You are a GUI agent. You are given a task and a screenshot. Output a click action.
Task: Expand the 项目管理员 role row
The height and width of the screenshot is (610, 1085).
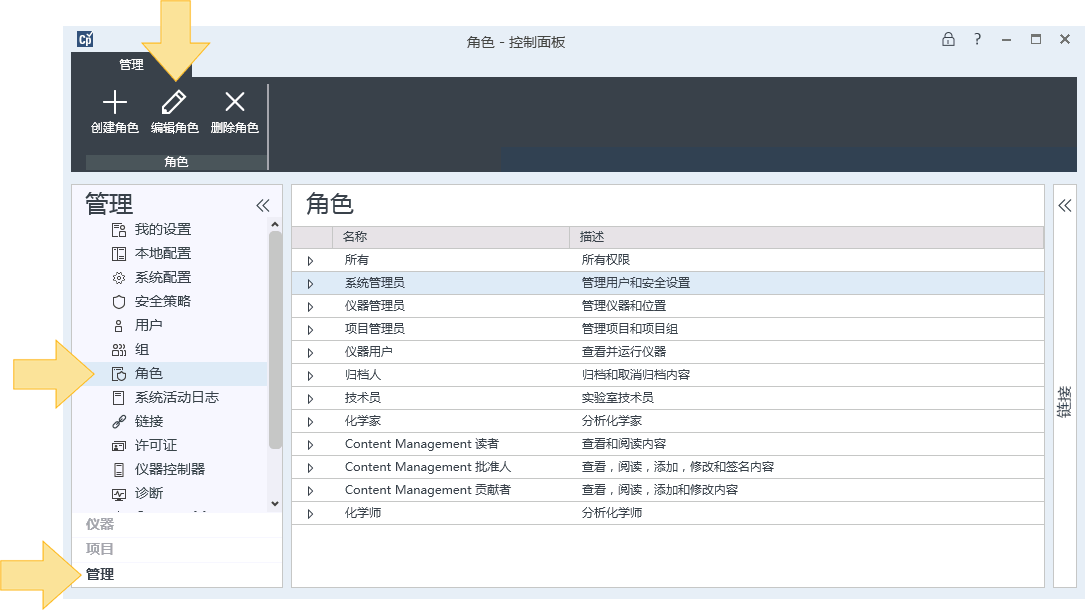click(310, 330)
